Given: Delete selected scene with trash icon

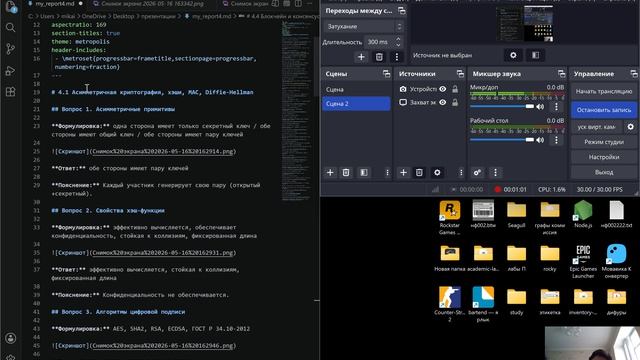Looking at the screenshot, I should click(346, 173).
